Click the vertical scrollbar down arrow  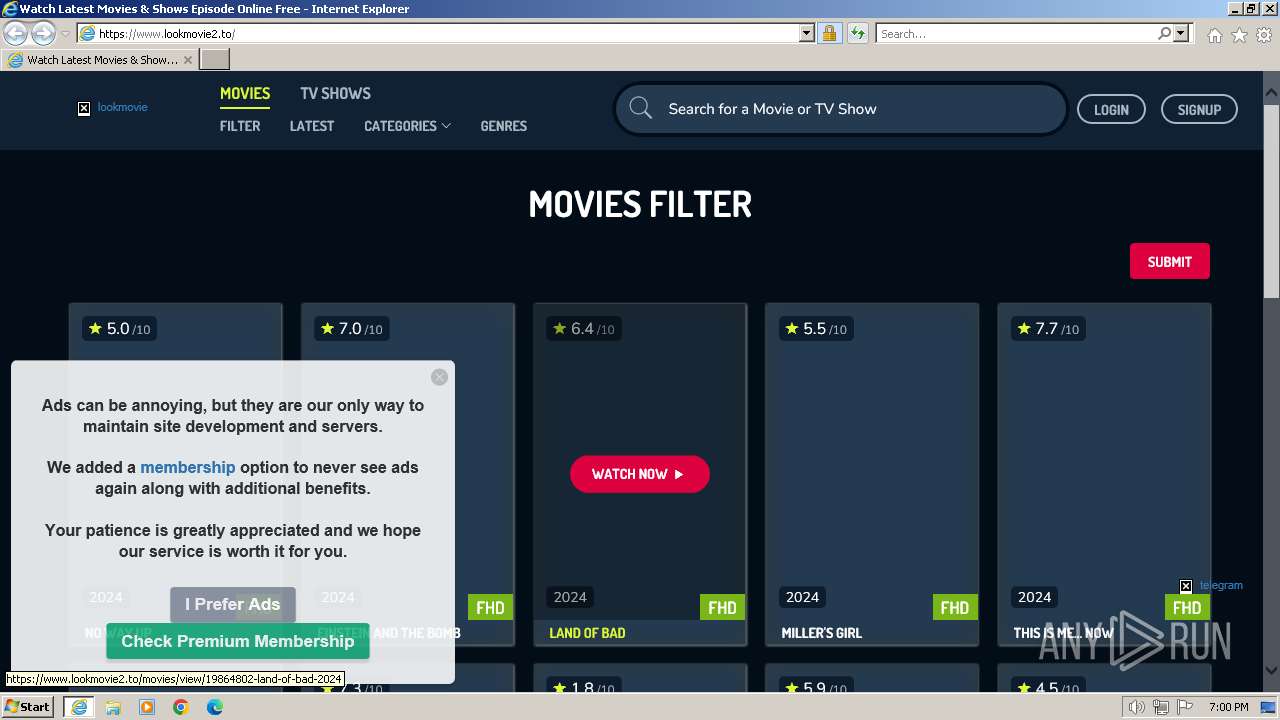click(1271, 671)
